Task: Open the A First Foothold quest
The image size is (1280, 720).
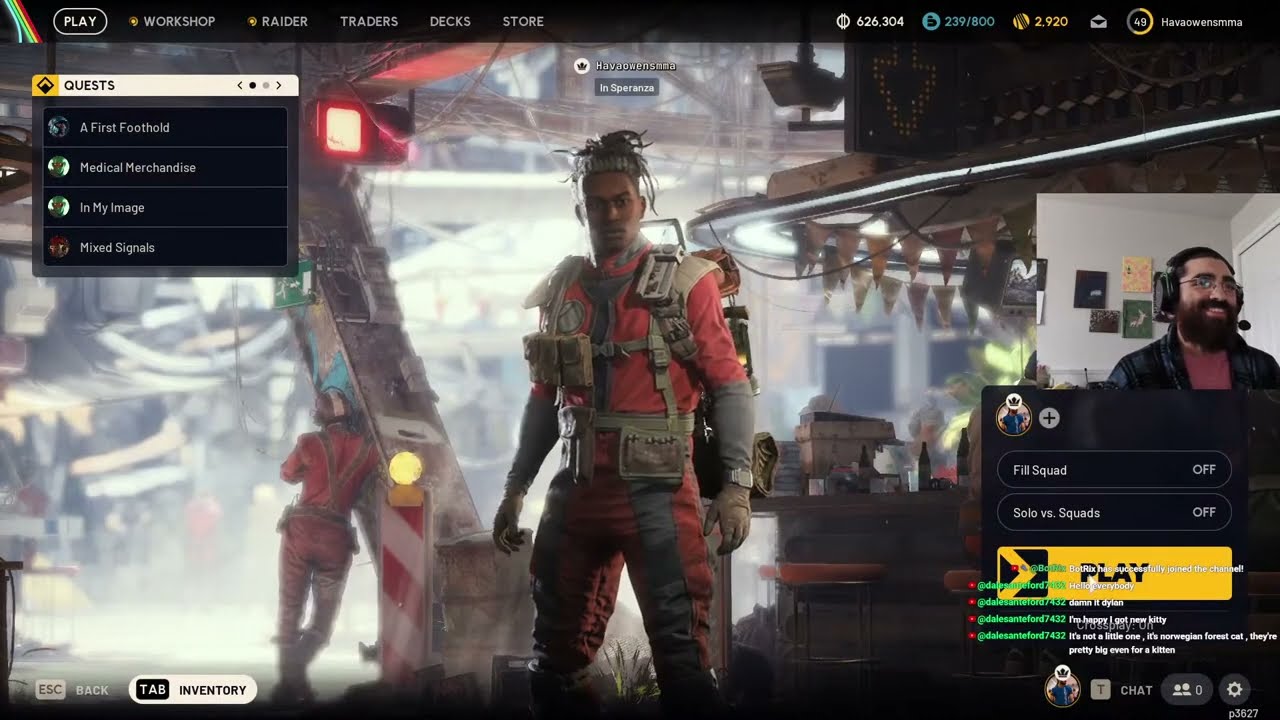Action: tap(165, 127)
